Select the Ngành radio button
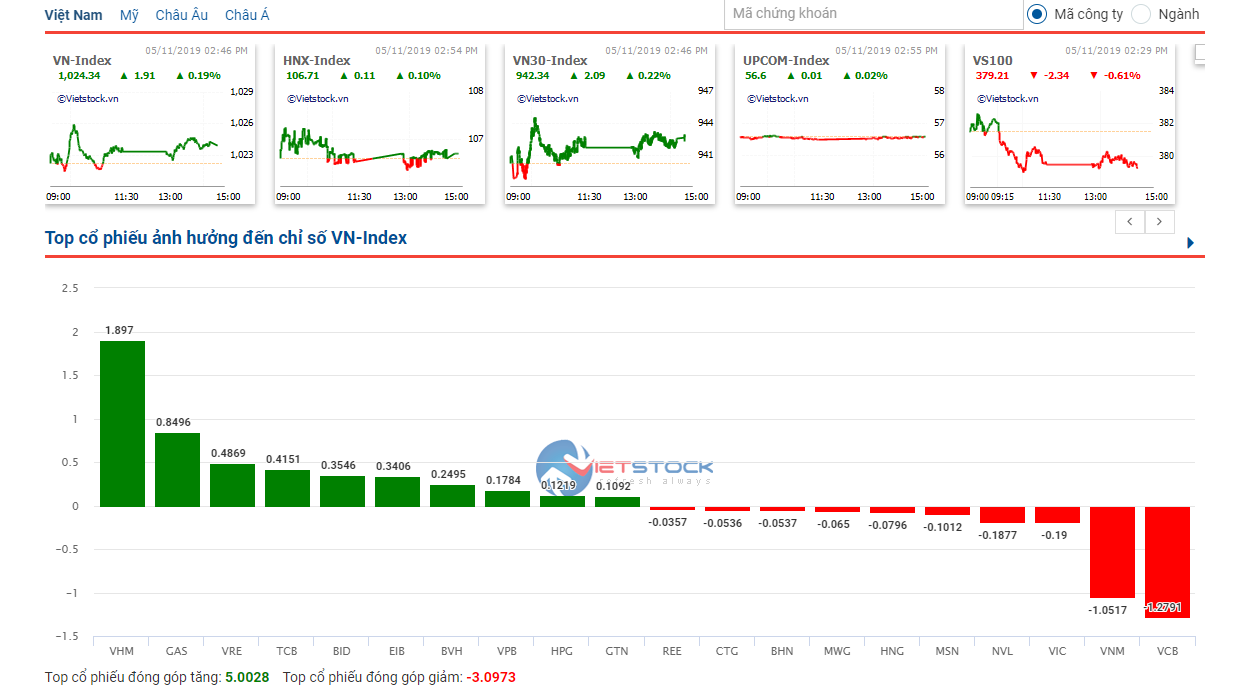Viewport: 1238px width, 686px height. tap(1141, 14)
